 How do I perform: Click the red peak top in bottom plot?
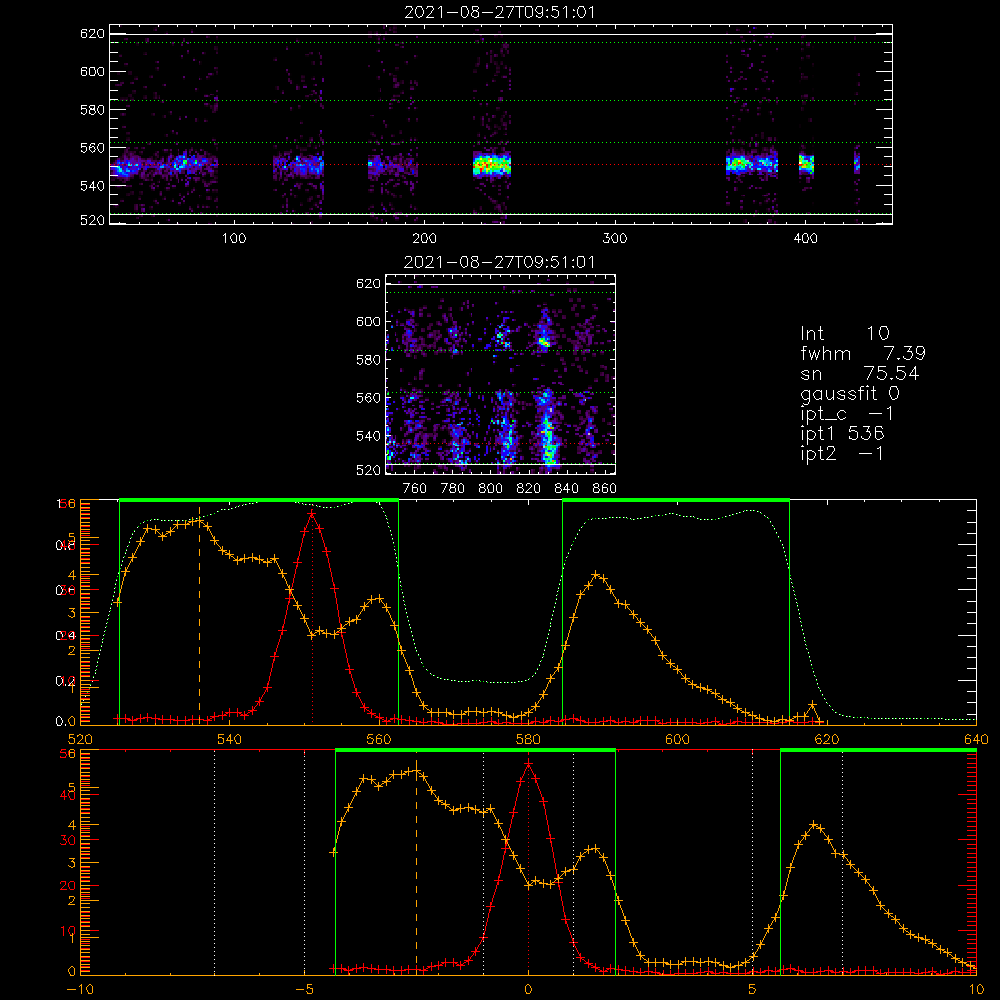[528, 763]
